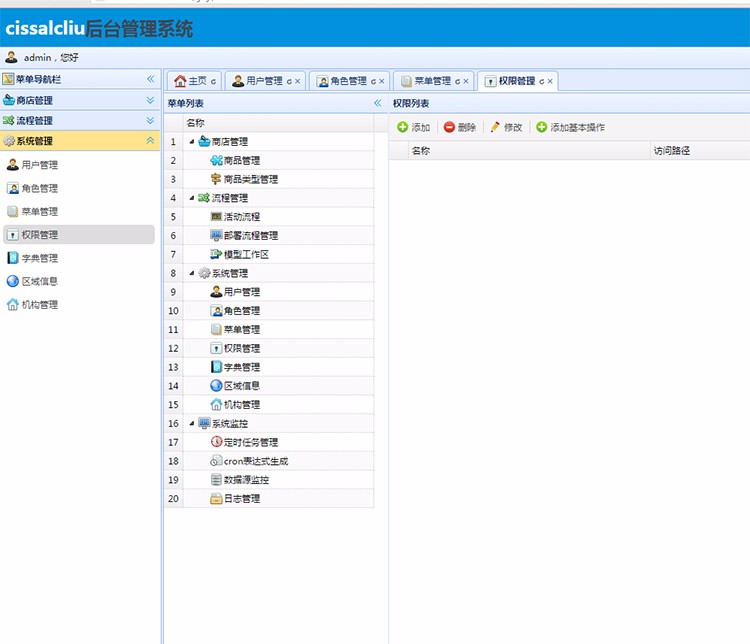Select 活动流程 row in menu tree
This screenshot has height=644, width=750.
(269, 217)
